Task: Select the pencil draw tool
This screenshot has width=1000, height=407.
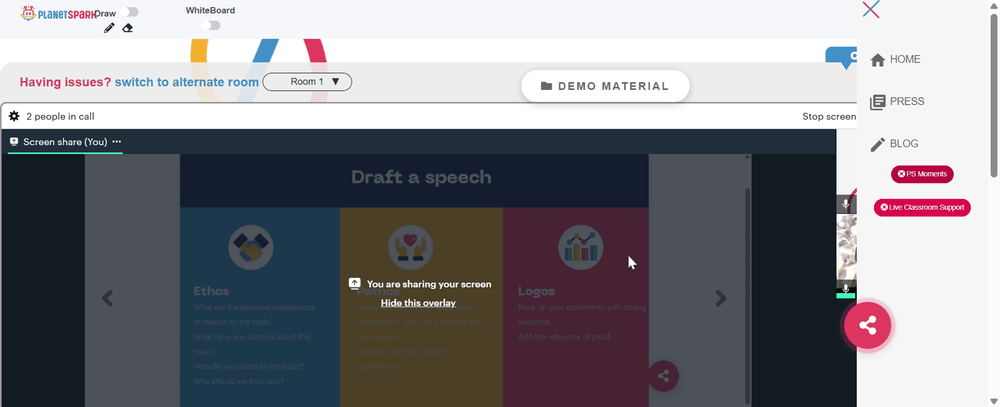Action: [x=109, y=28]
